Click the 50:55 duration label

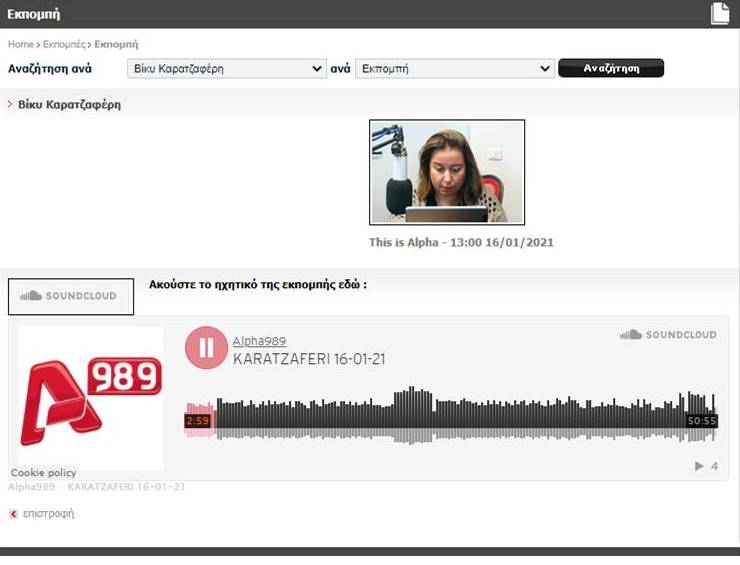[701, 421]
